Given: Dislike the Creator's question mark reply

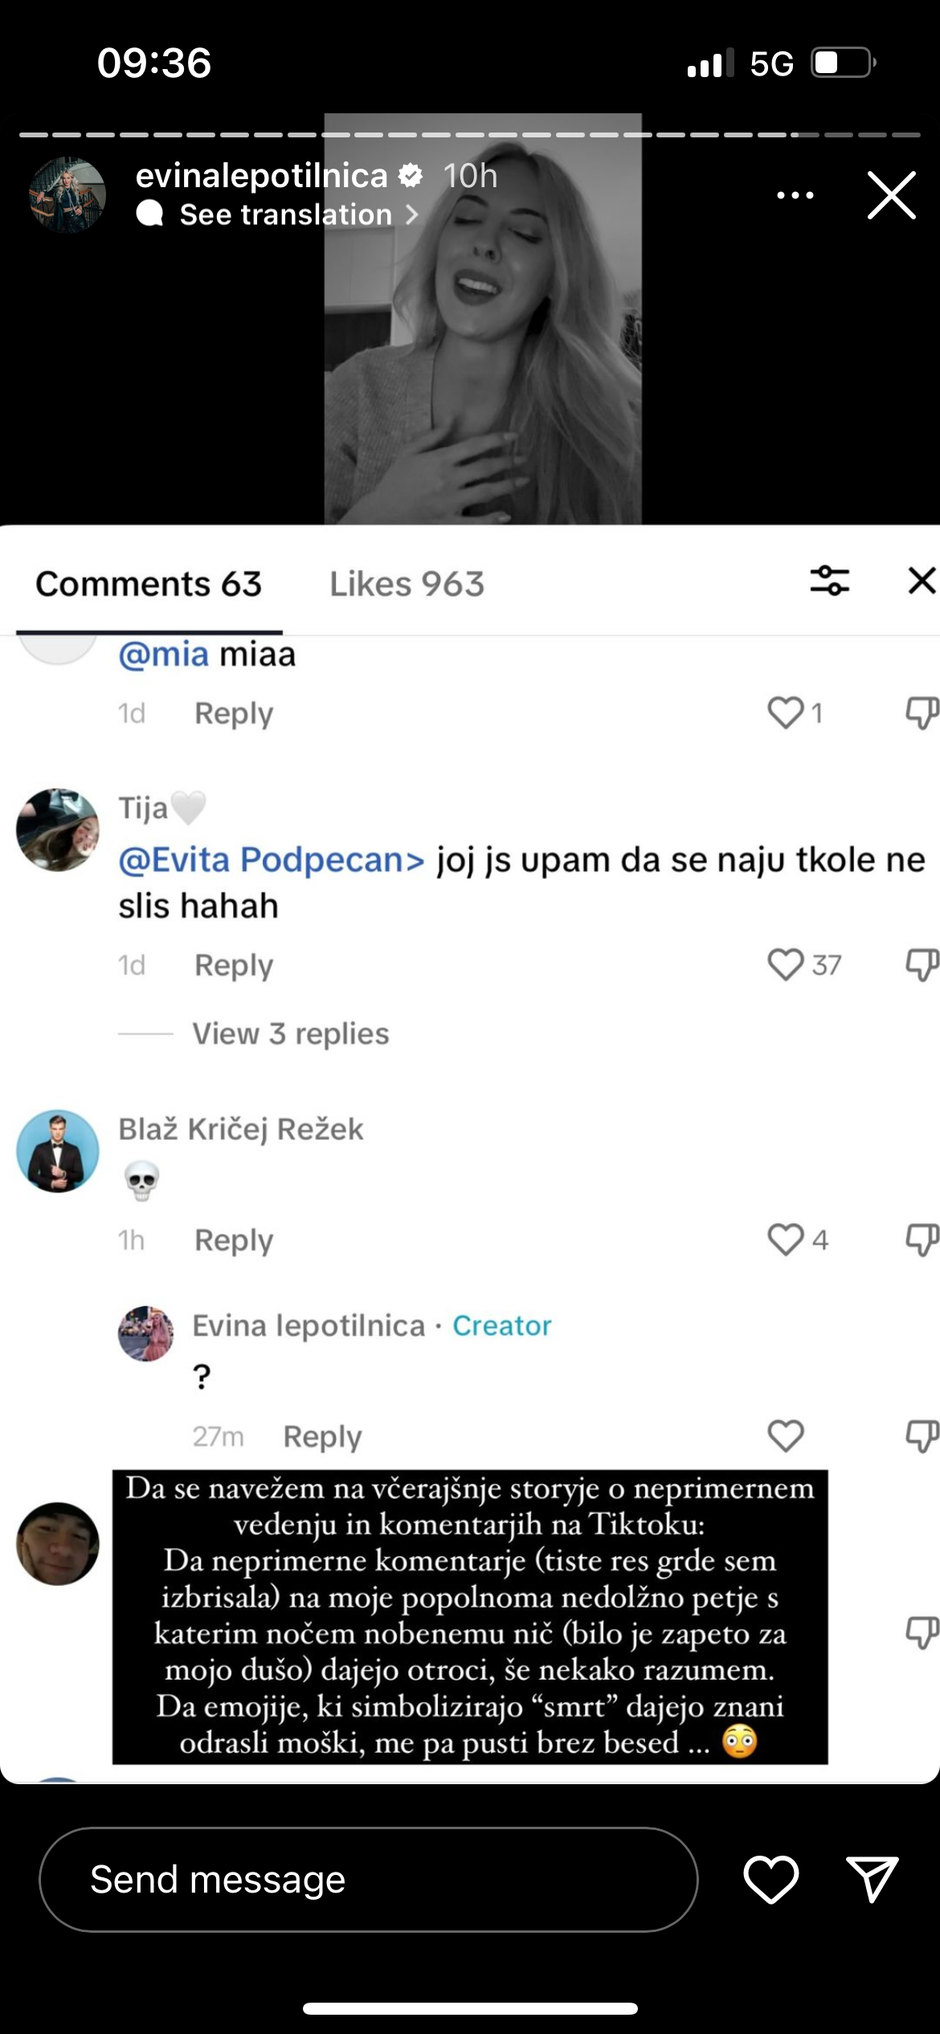Looking at the screenshot, I should [921, 1436].
